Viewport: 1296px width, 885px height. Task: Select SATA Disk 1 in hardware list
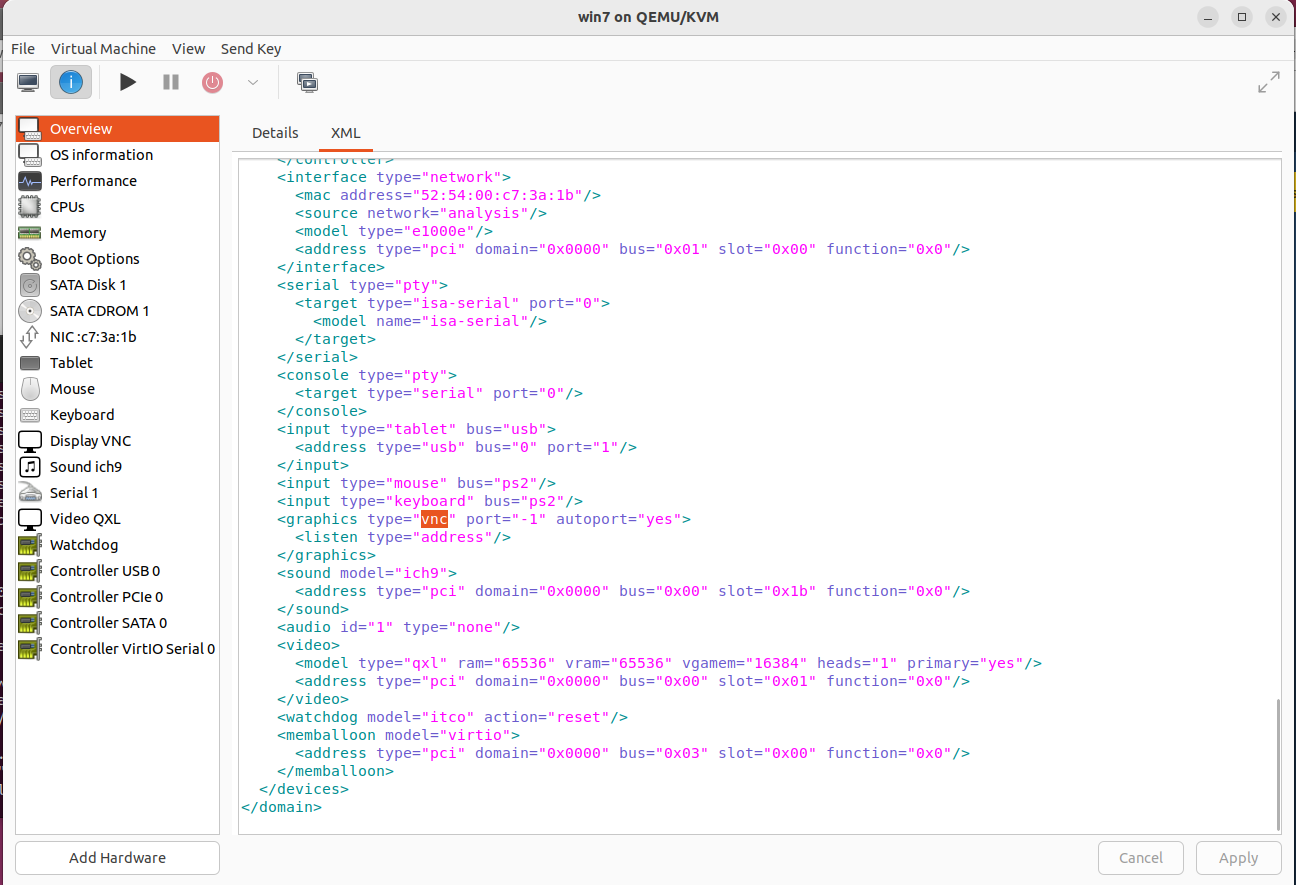point(88,285)
